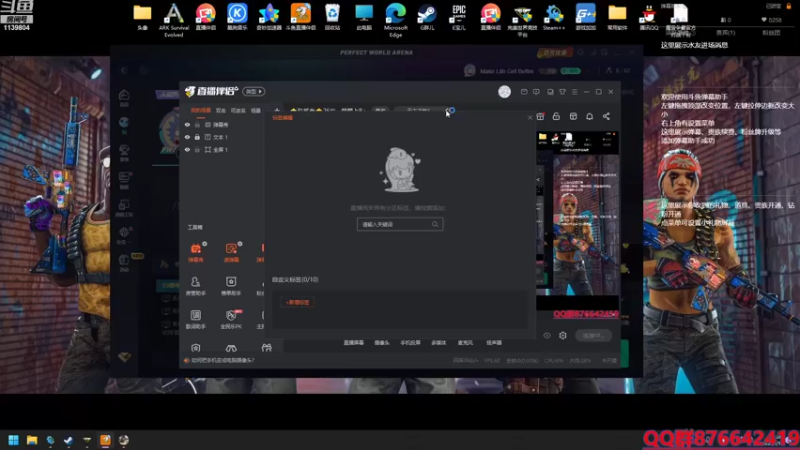Open the Kugou music K shortcut
This screenshot has height=450, width=800.
(x=237, y=17)
